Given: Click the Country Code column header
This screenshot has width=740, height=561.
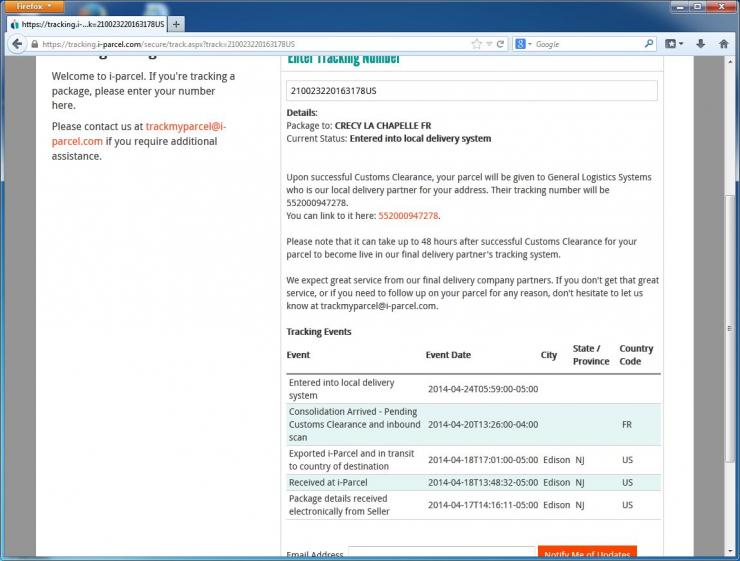Looking at the screenshot, I should click(x=636, y=355).
